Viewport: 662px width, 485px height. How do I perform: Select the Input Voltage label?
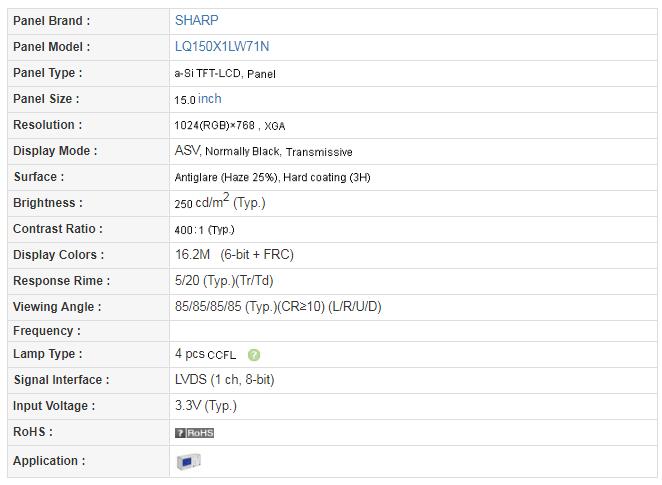click(54, 406)
